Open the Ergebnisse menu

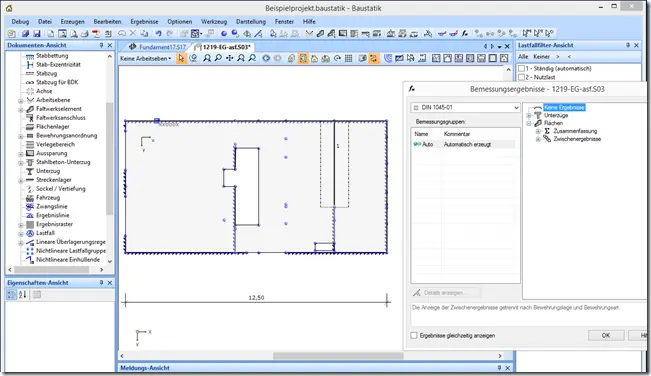click(x=144, y=22)
